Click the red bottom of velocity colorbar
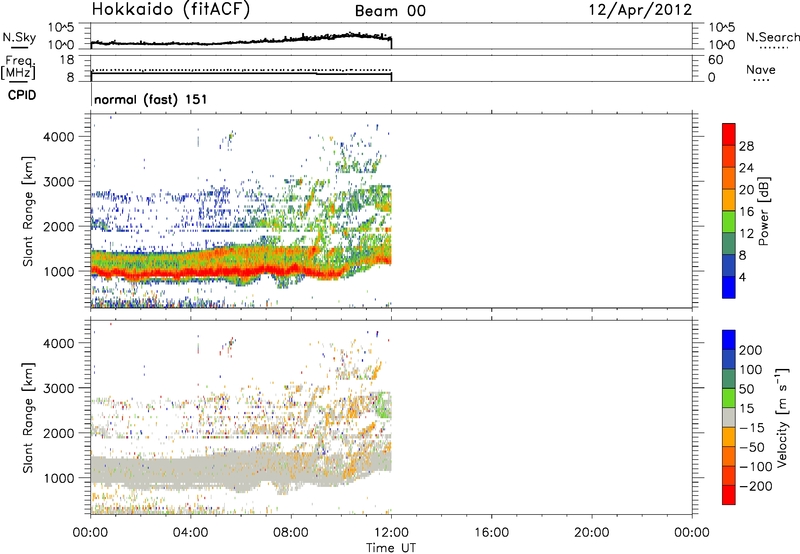This screenshot has width=800, height=554. click(729, 495)
